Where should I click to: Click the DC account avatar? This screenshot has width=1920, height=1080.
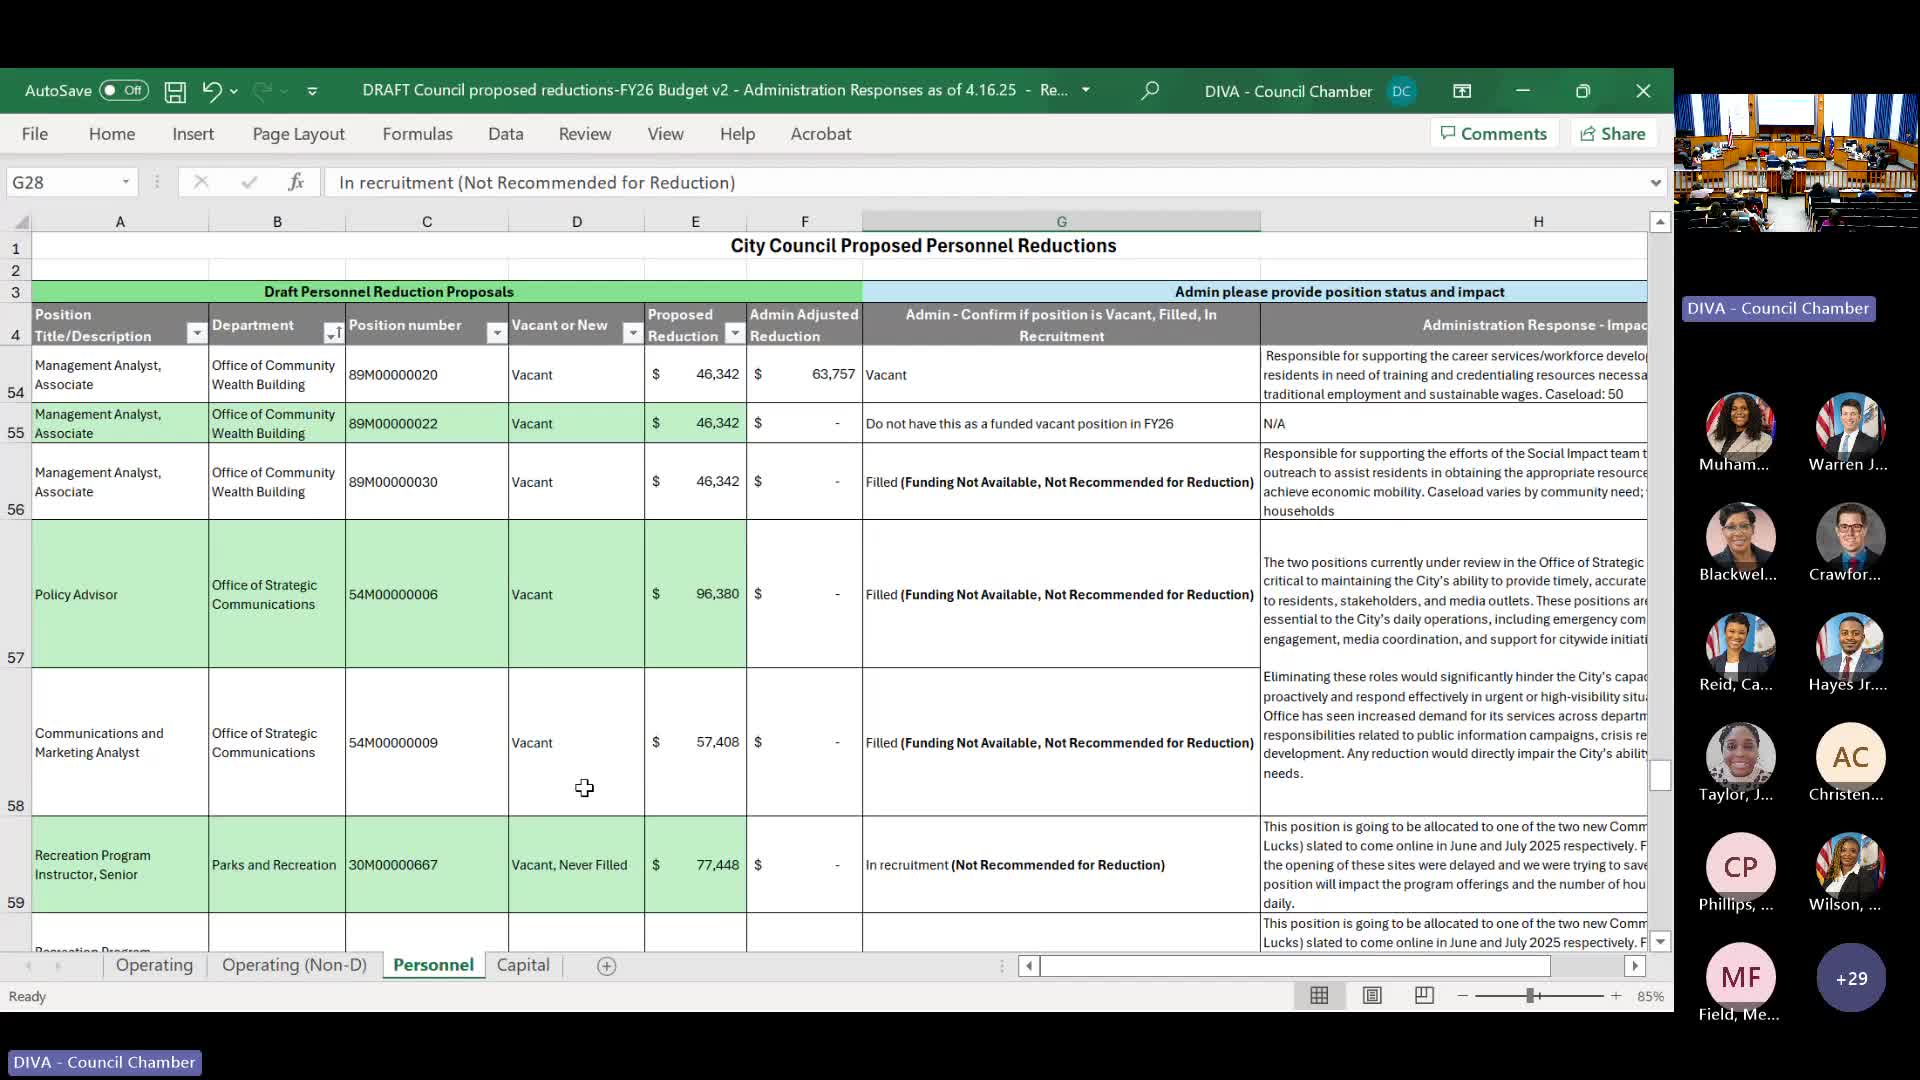(1401, 91)
